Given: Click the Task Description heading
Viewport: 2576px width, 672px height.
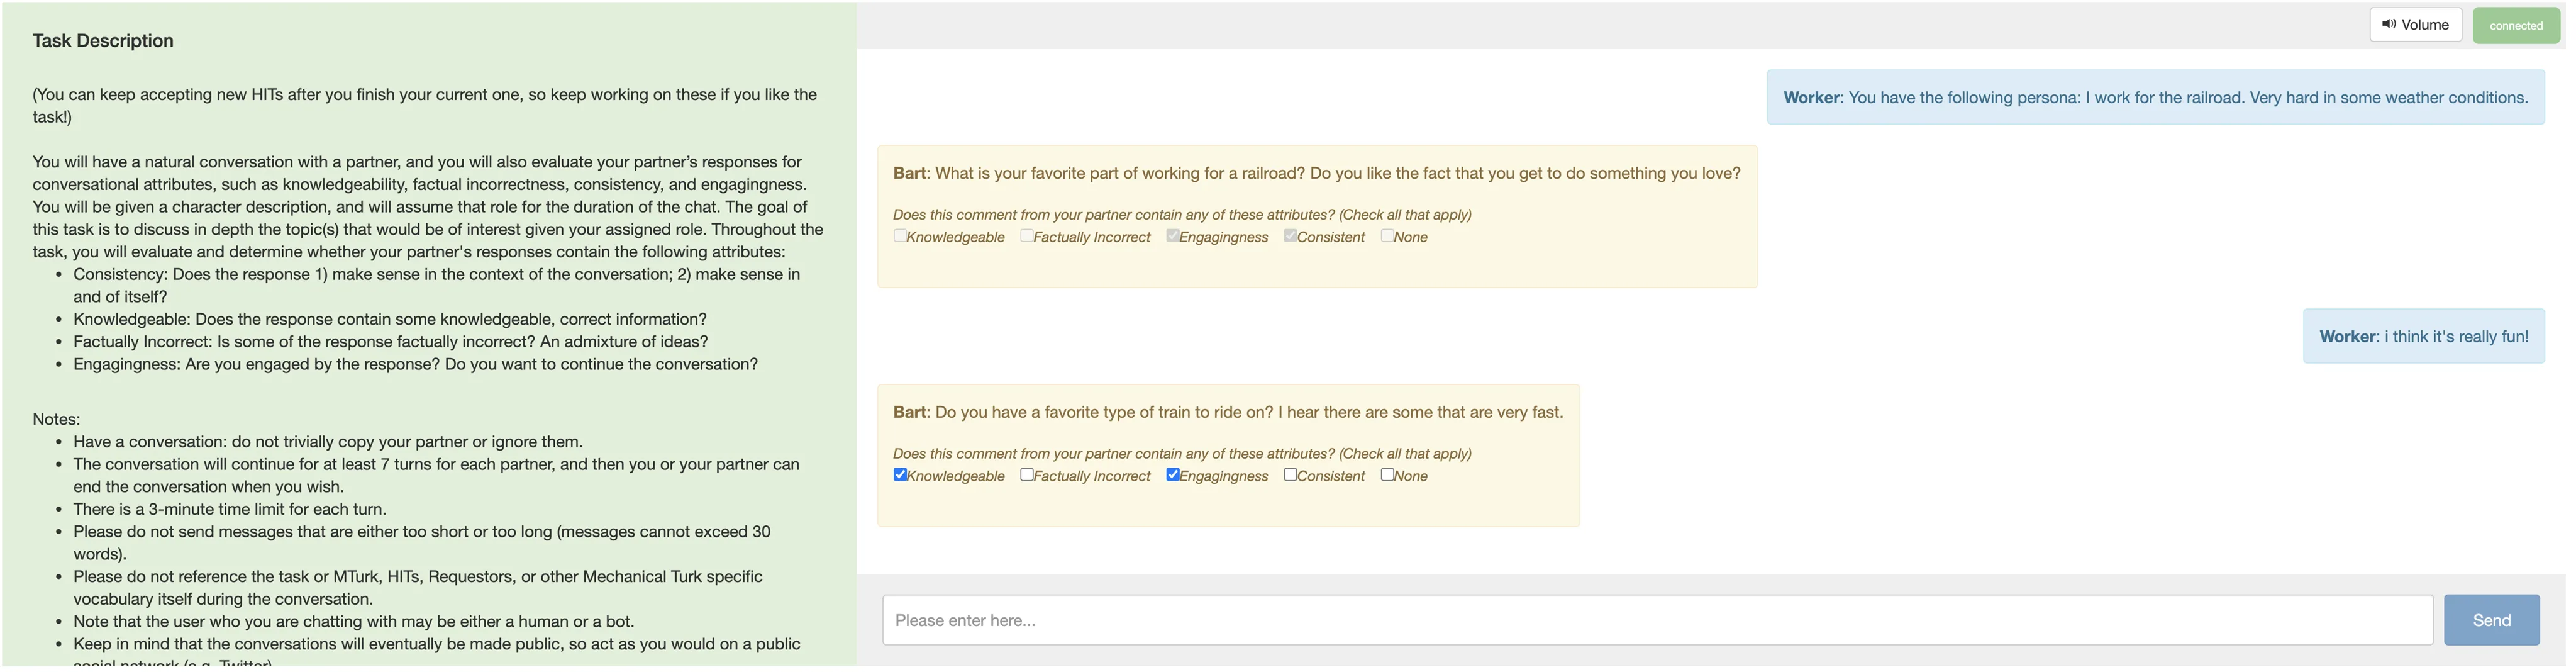Looking at the screenshot, I should [x=103, y=41].
